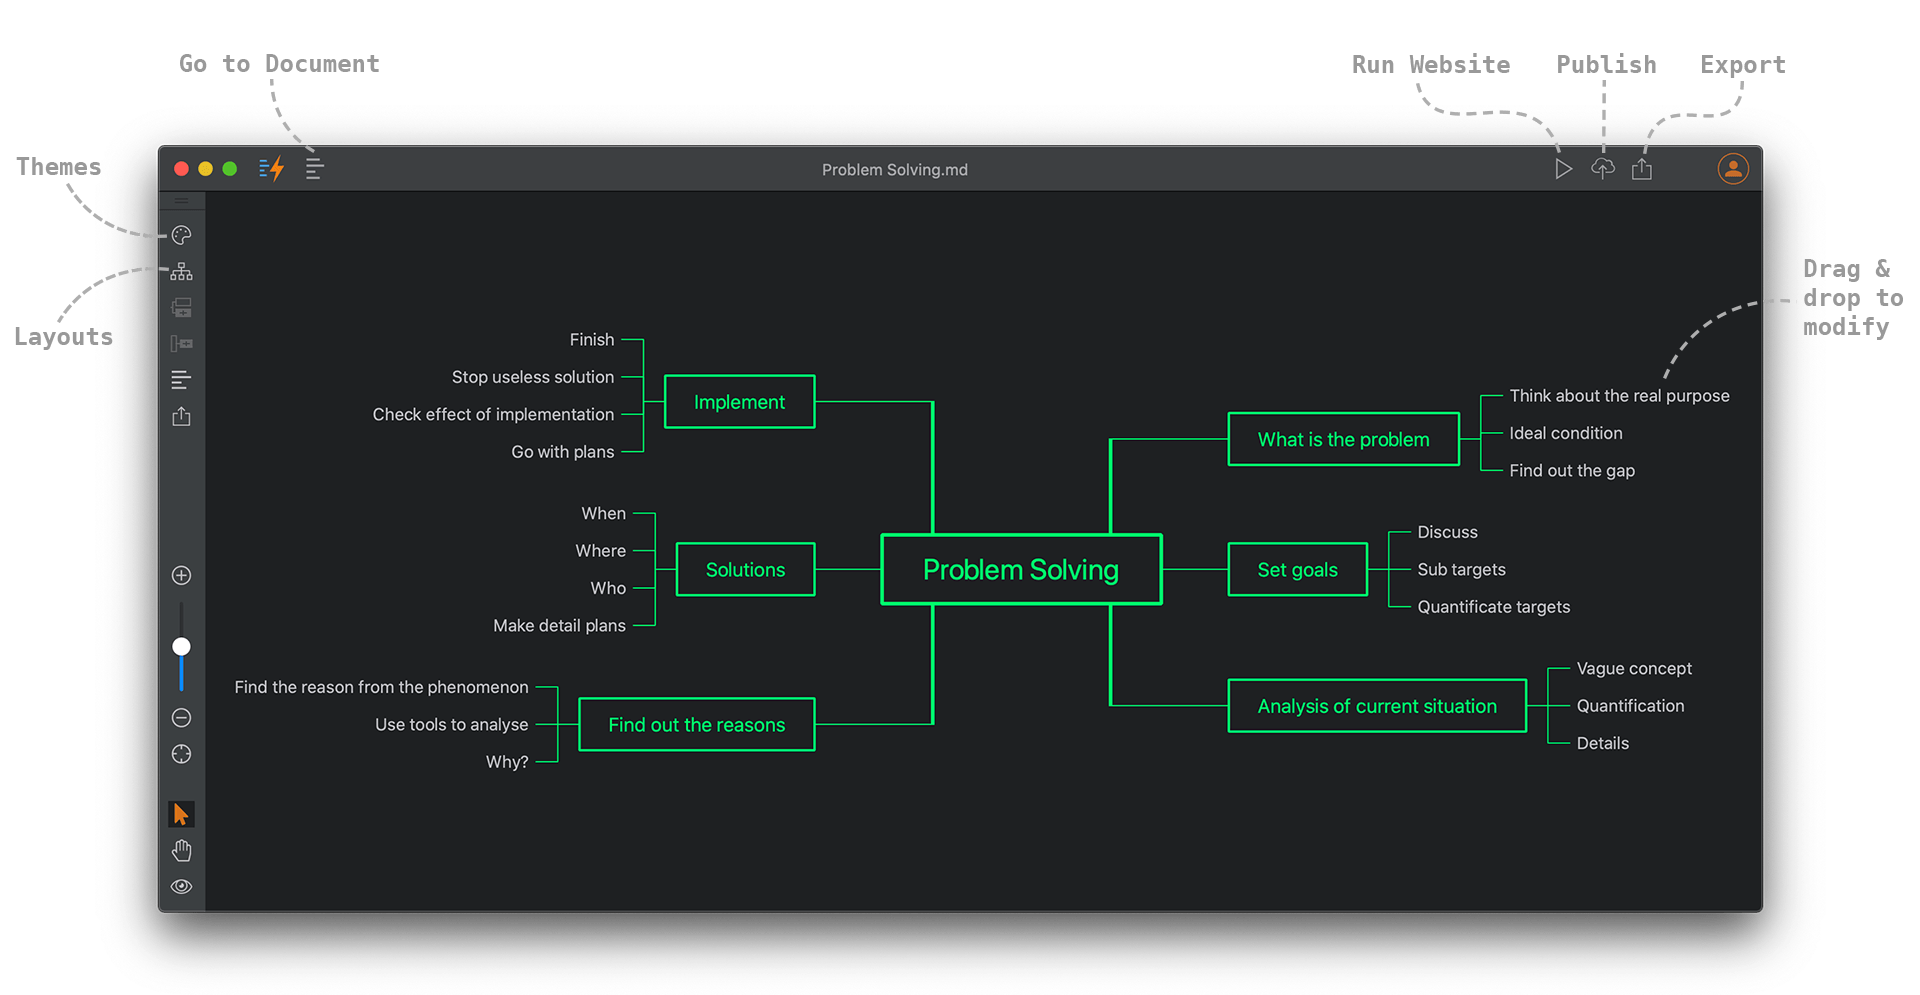This screenshot has height=995, width=1920.
Task: Select the node style icon below Layouts
Action: (x=181, y=307)
